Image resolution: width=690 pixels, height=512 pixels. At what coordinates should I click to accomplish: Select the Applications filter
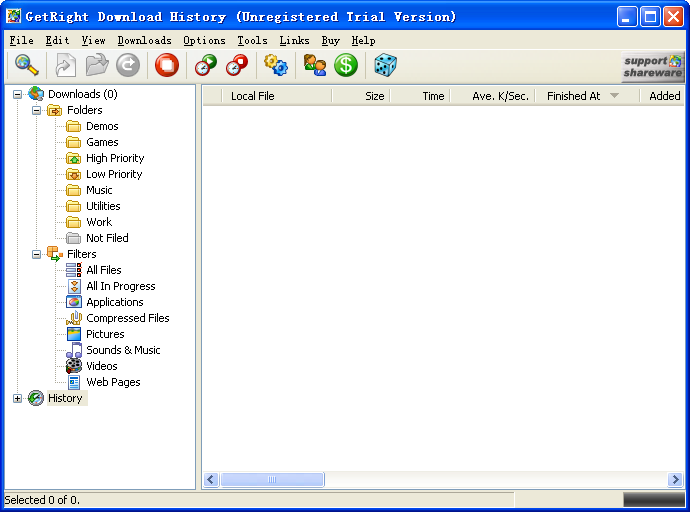(x=115, y=302)
